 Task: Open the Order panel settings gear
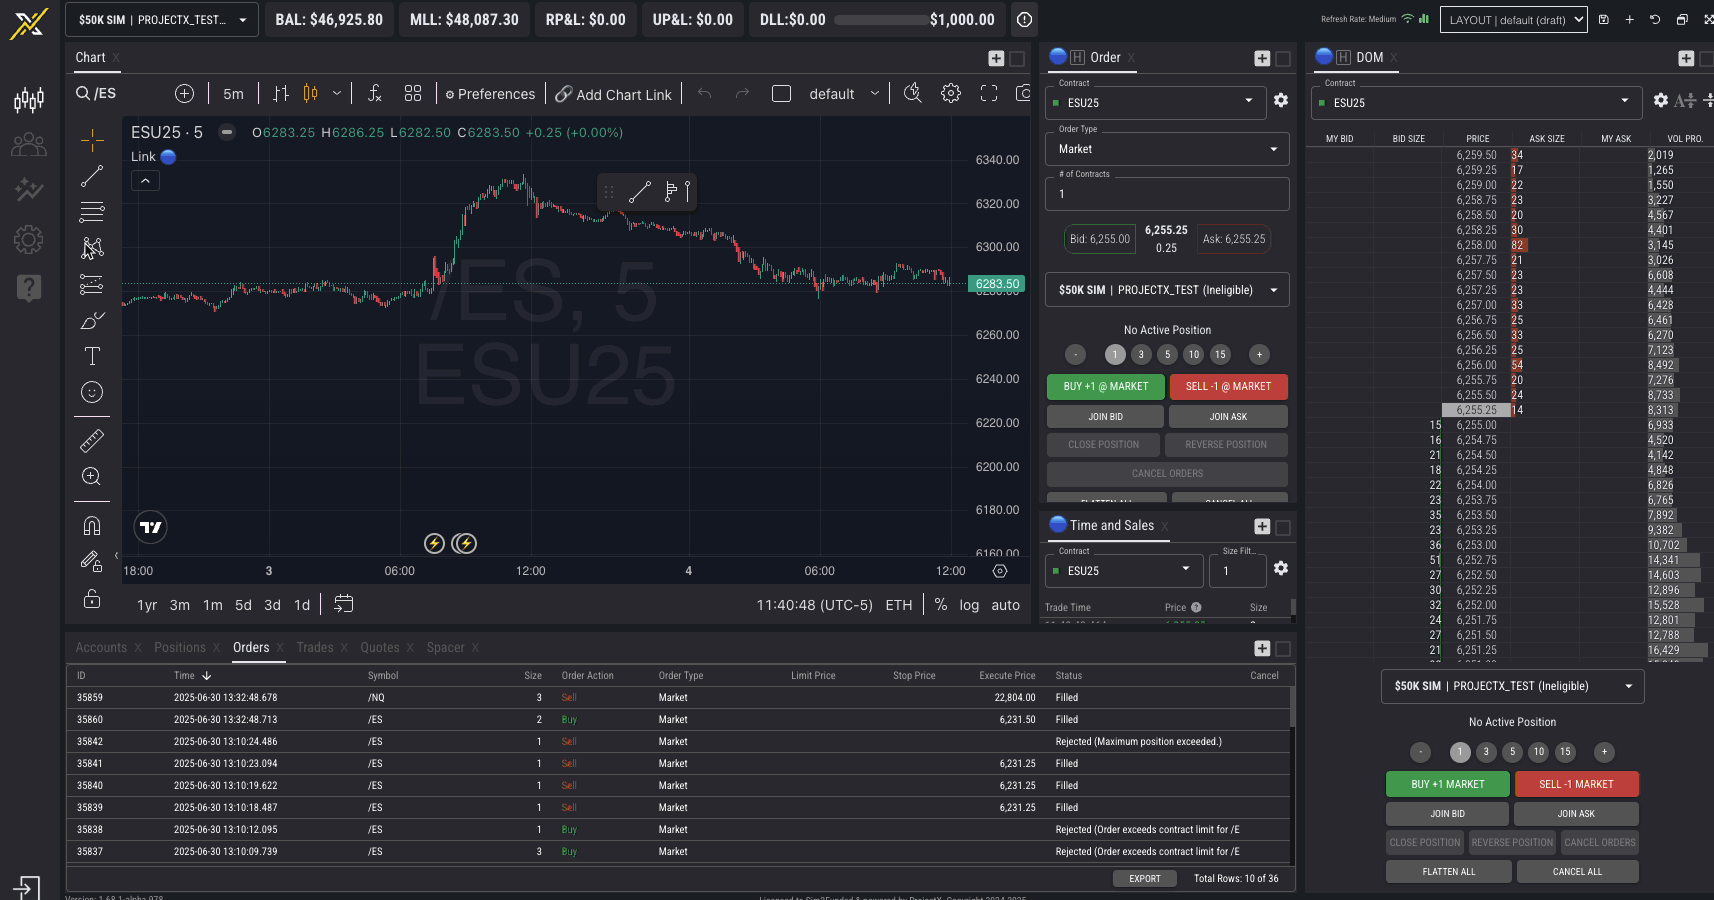pos(1281,100)
